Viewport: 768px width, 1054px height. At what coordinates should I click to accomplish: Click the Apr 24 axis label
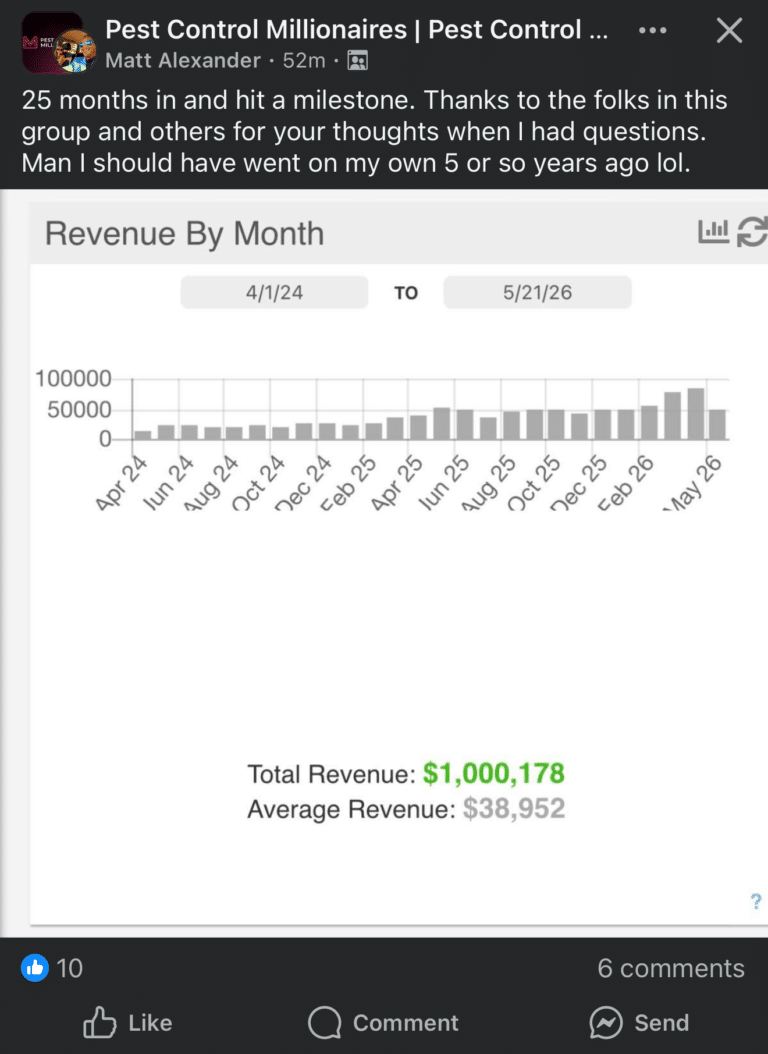tap(121, 483)
